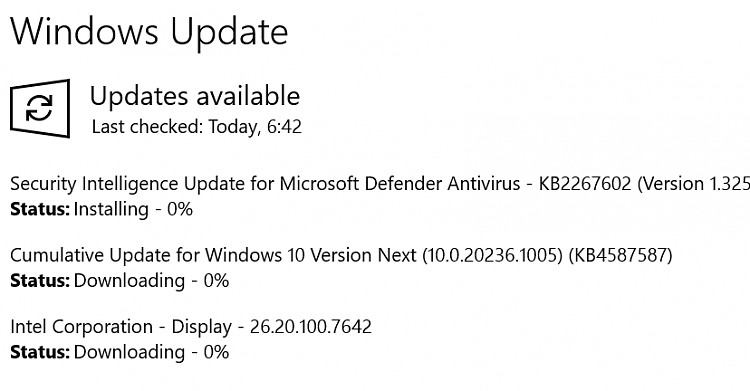Open the Security Intelligence Update for Defender entry
Viewport: 750px width, 391px height.
click(380, 184)
